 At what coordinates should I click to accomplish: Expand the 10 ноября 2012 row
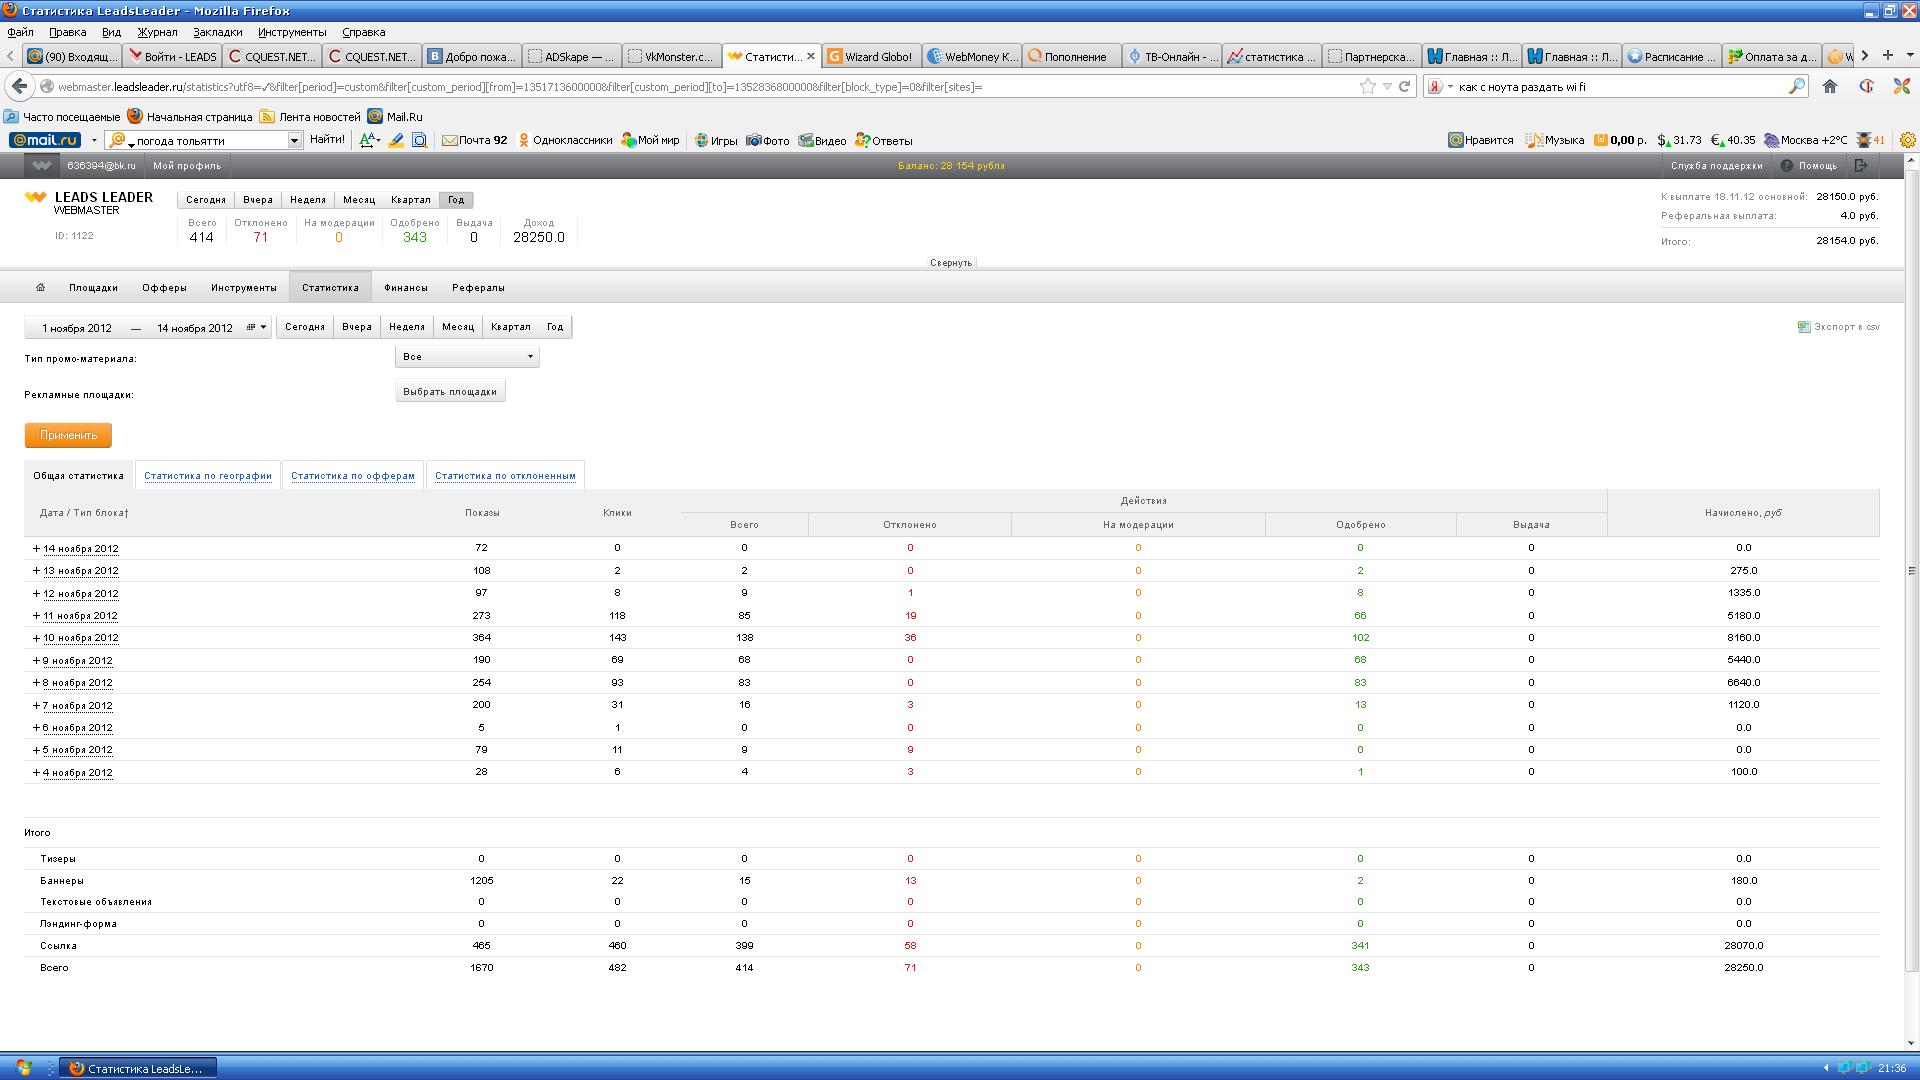(36, 638)
